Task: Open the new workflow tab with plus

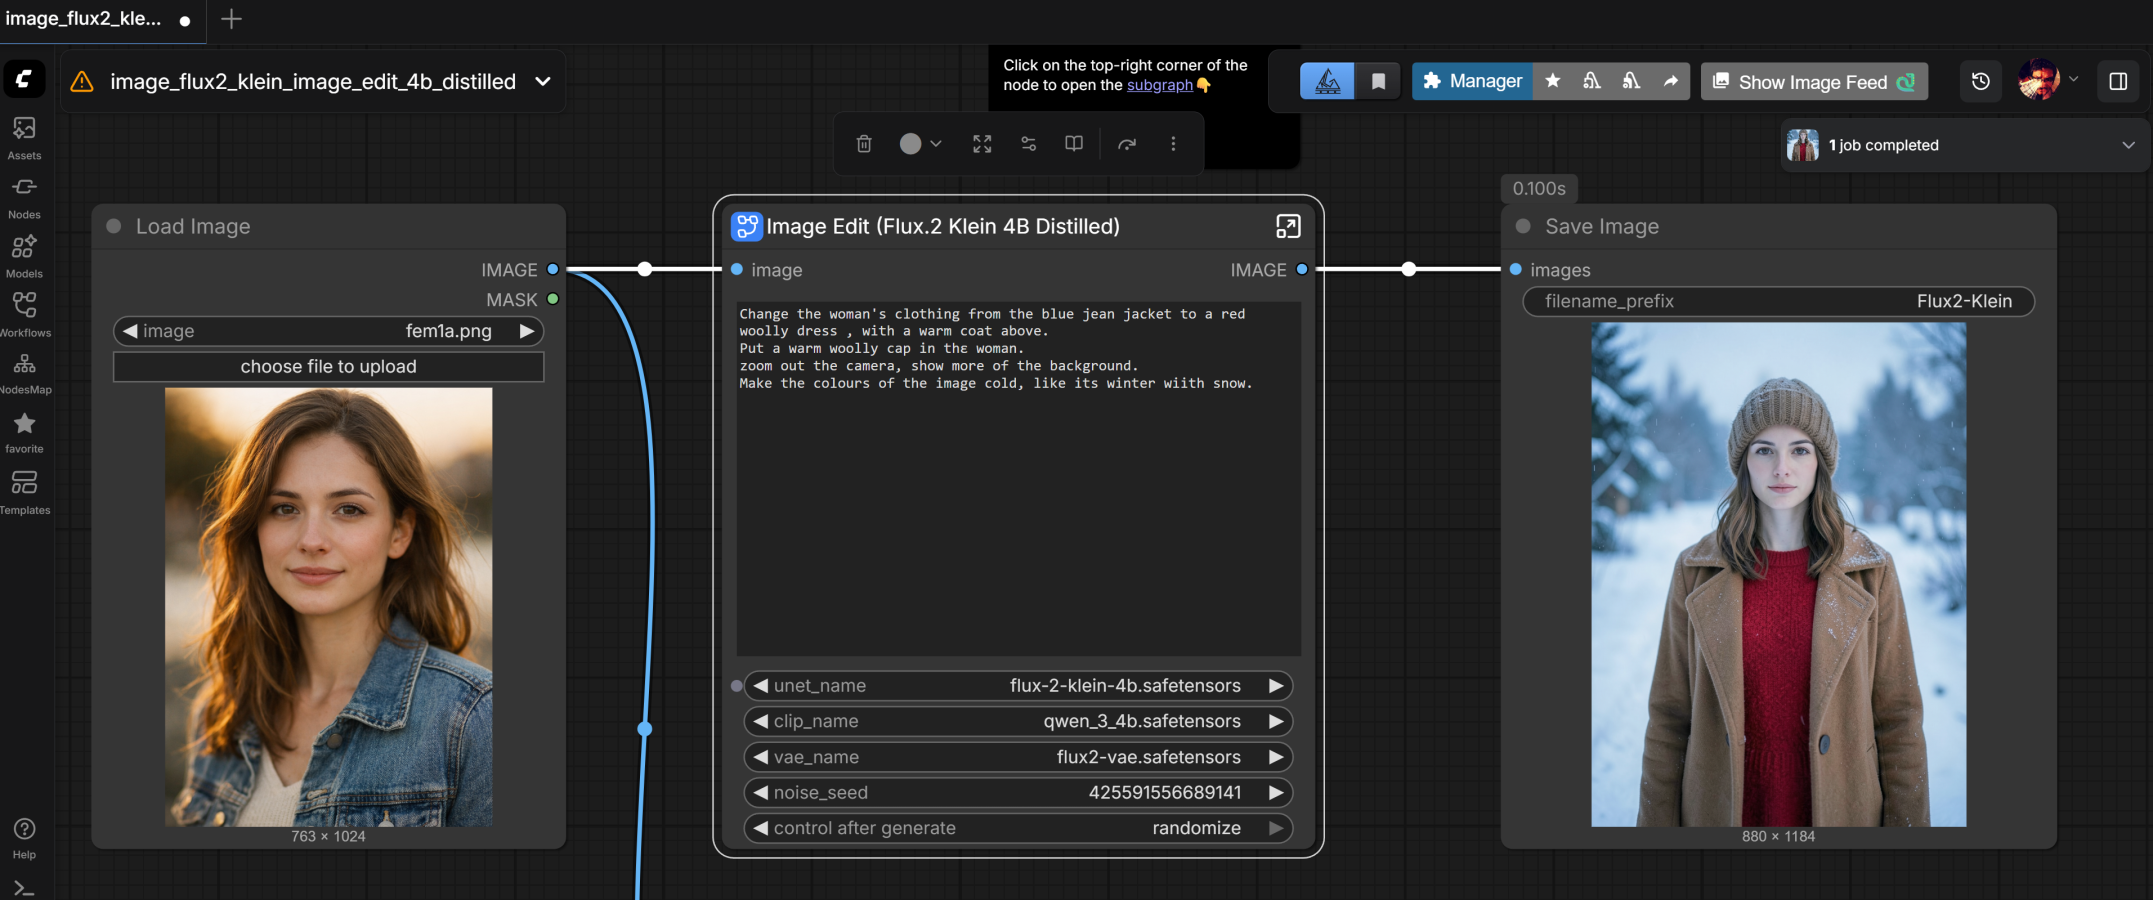Action: coord(231,19)
